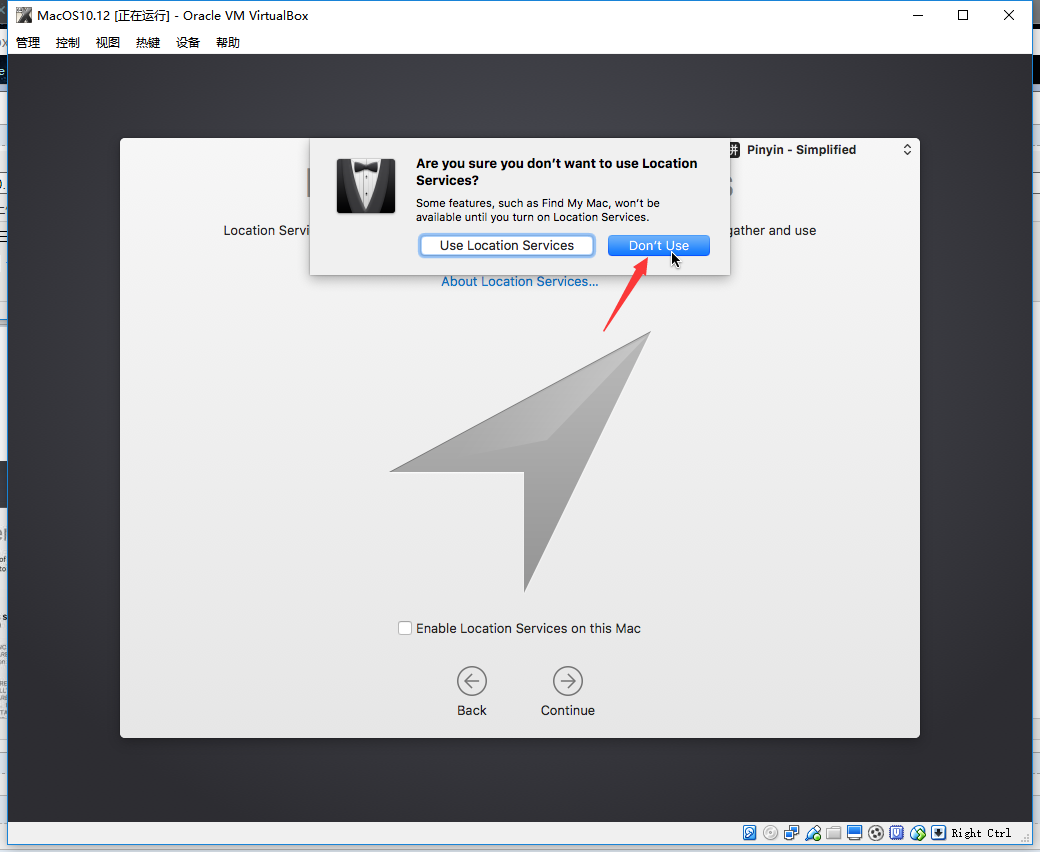Image resolution: width=1040 pixels, height=852 pixels.
Task: Open the 管理 menu
Action: pos(28,42)
